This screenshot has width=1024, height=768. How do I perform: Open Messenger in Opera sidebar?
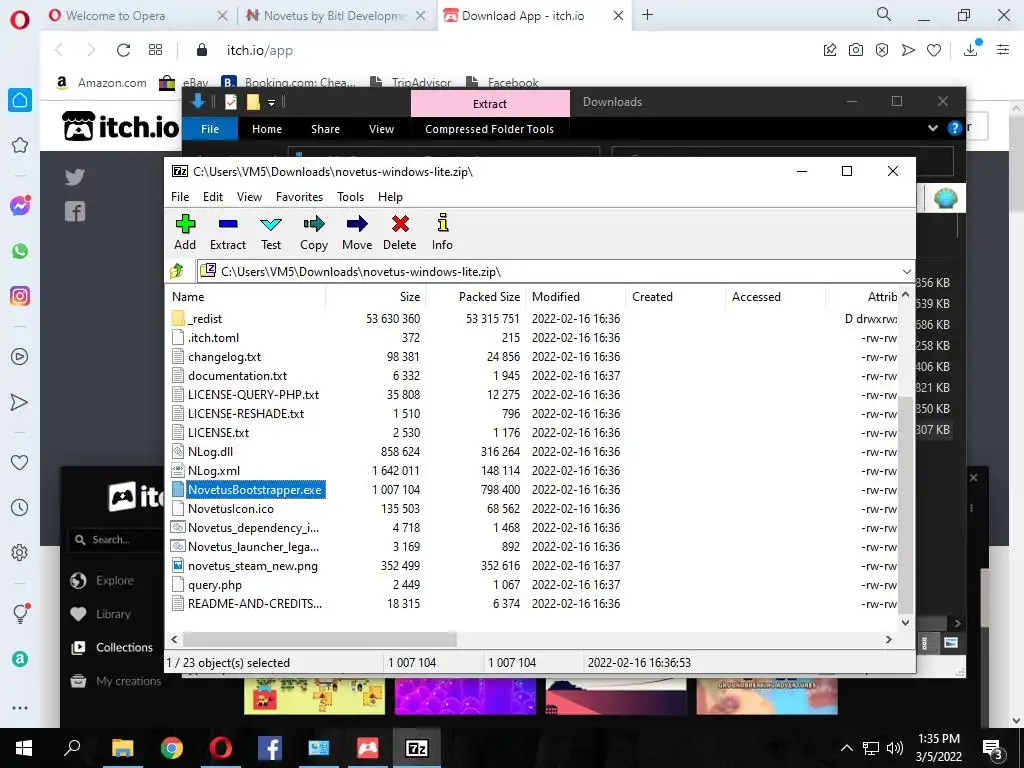(20, 206)
